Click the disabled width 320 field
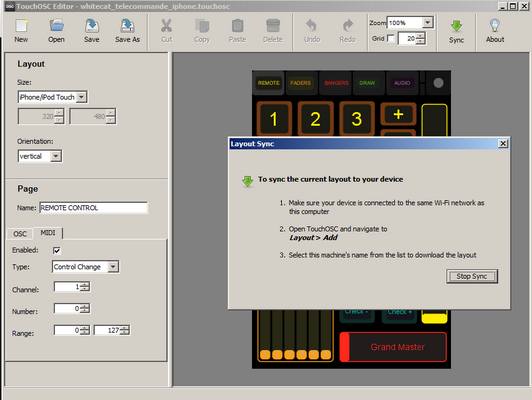Viewport: 532px width, 400px height. [41, 116]
